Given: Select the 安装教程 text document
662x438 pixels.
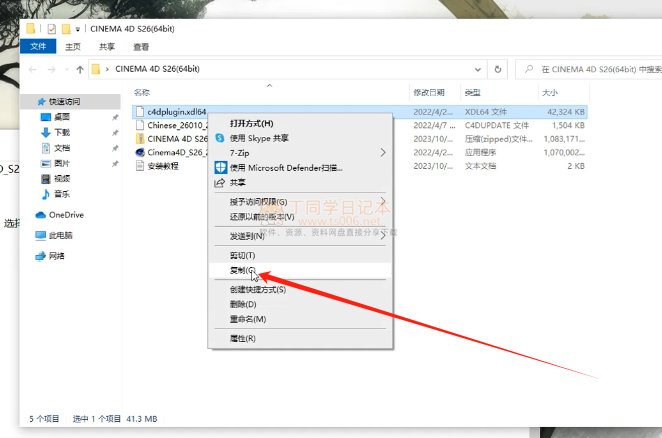Looking at the screenshot, I should [x=163, y=166].
